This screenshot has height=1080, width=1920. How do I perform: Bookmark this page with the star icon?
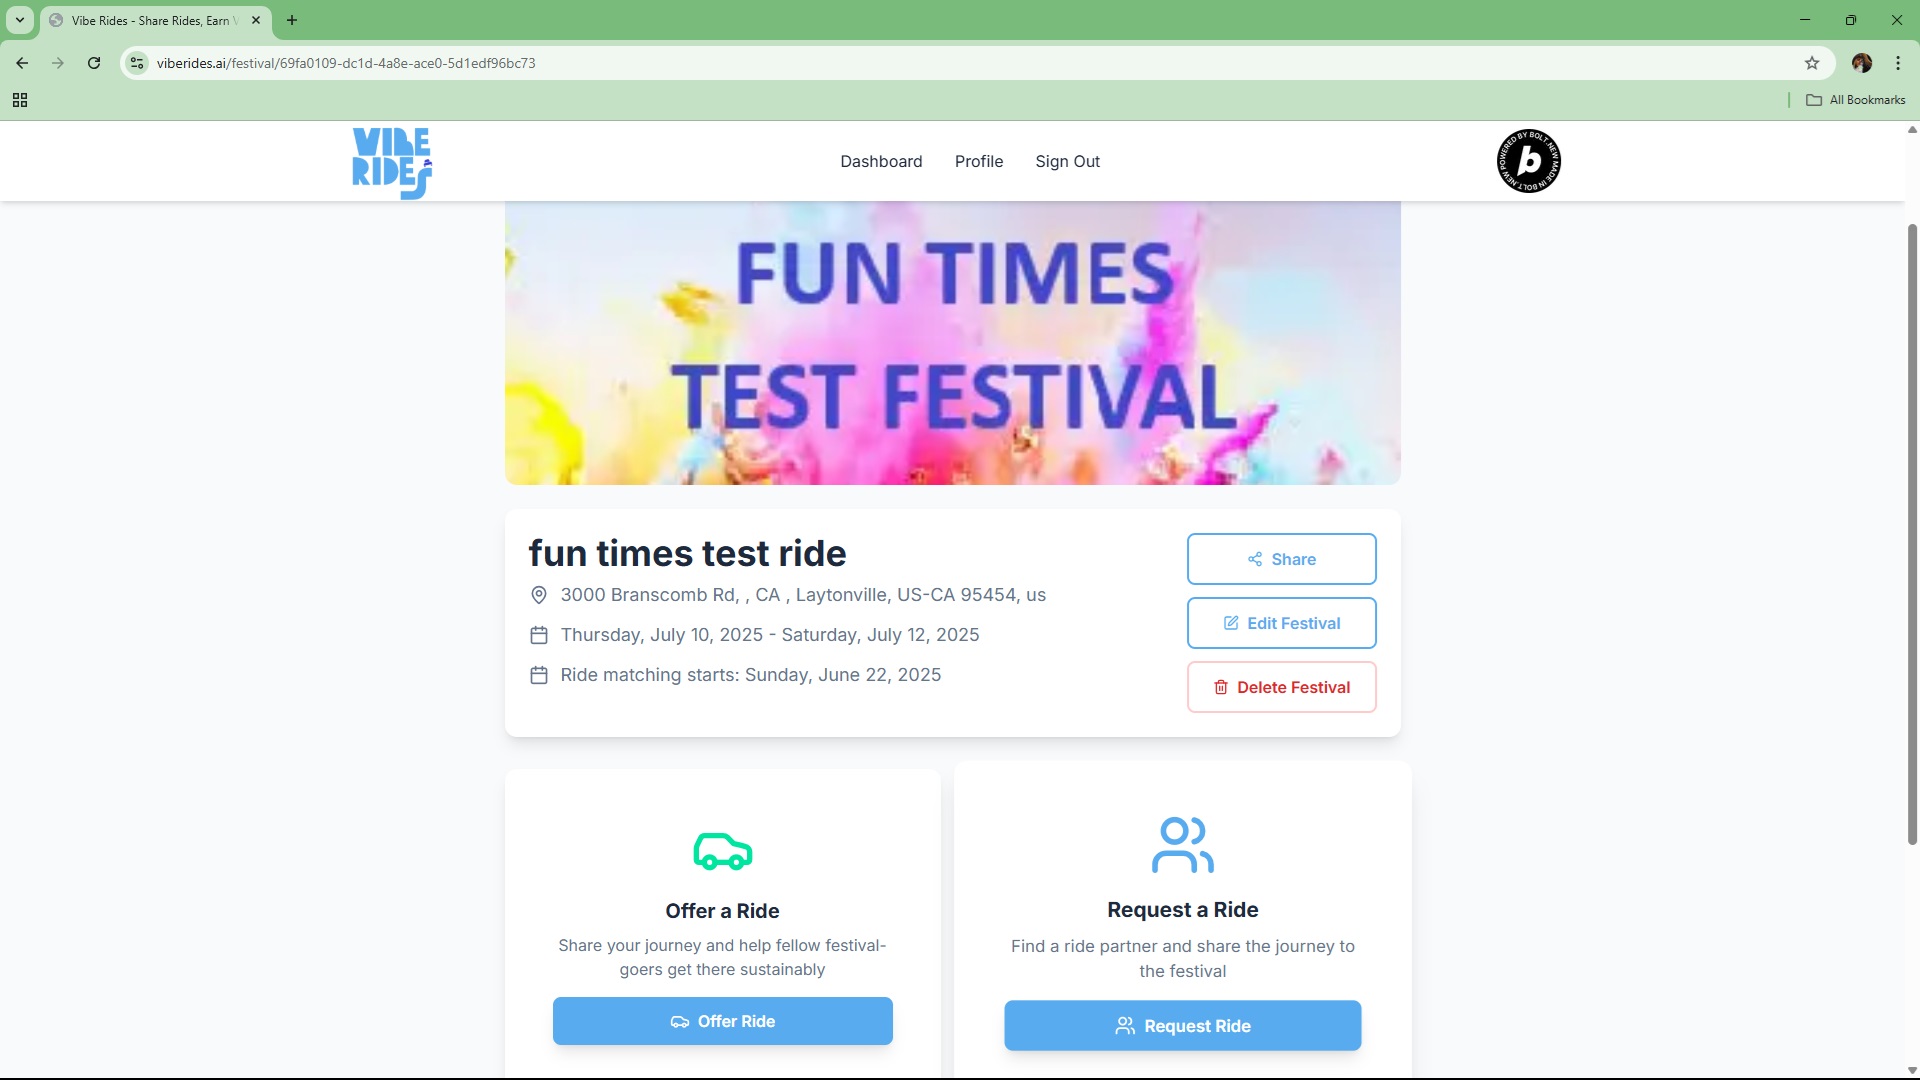coord(1811,63)
